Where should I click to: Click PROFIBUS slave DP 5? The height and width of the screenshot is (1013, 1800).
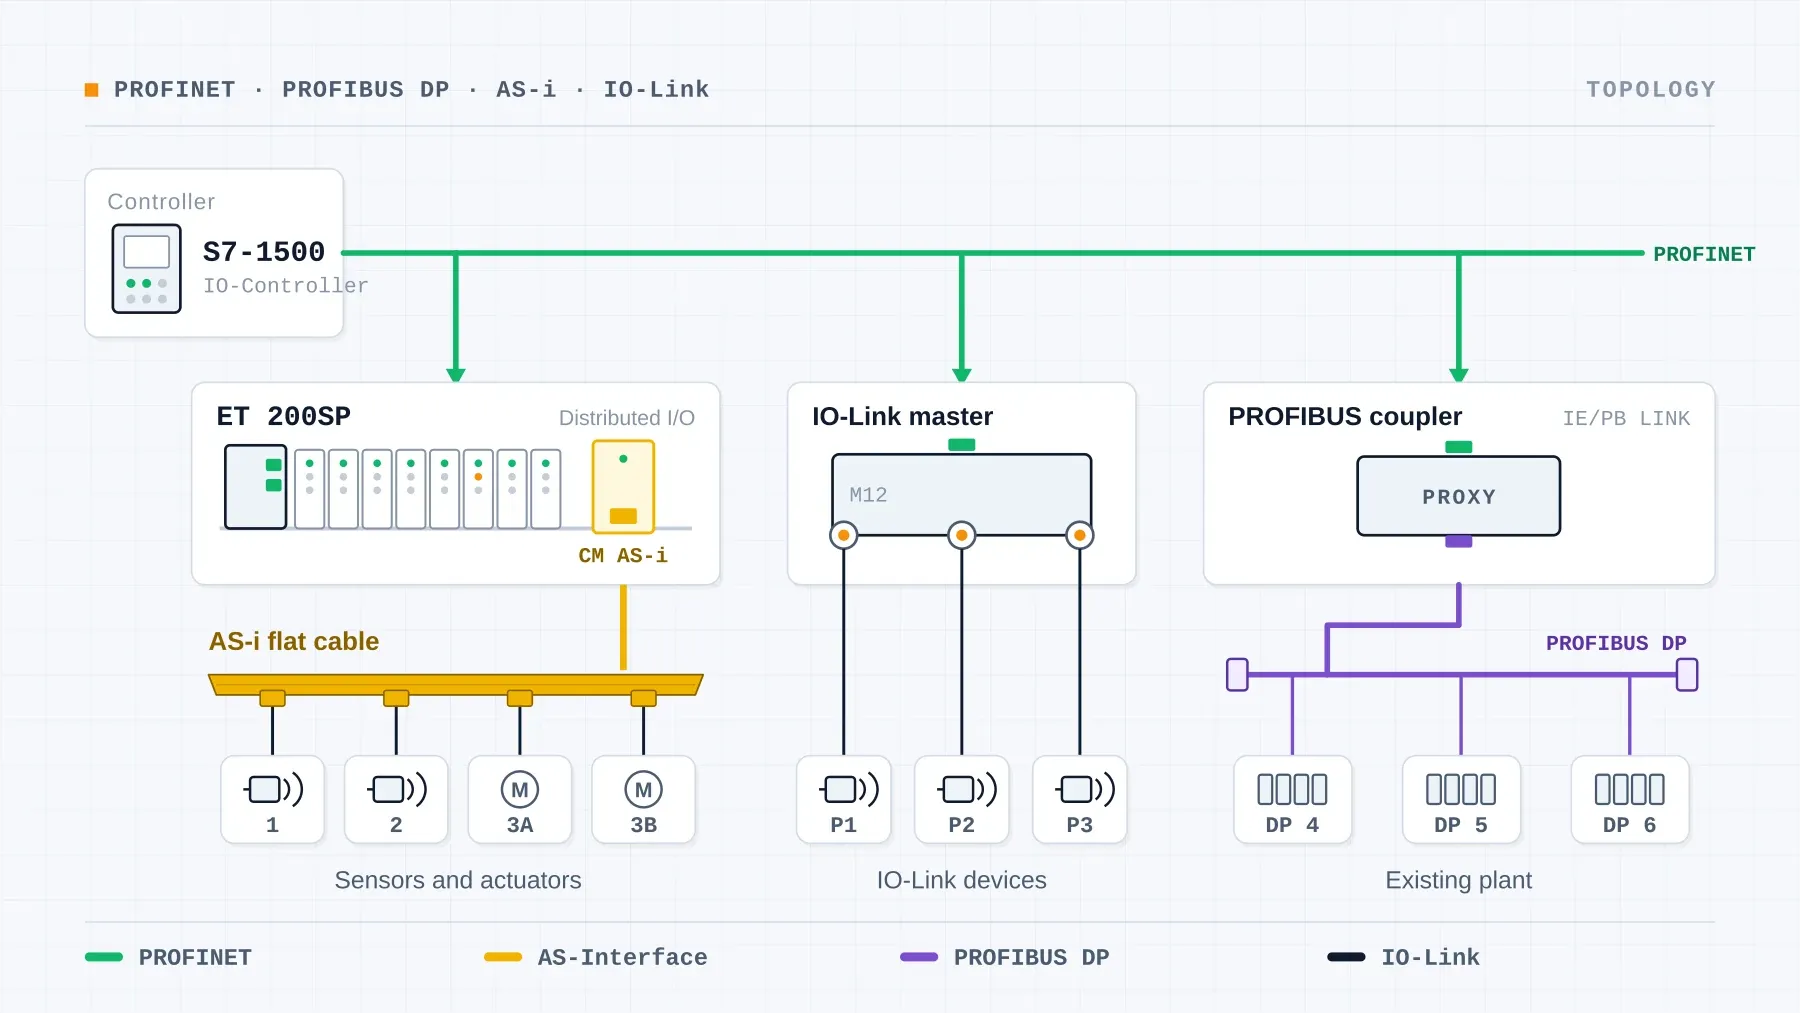(1461, 799)
